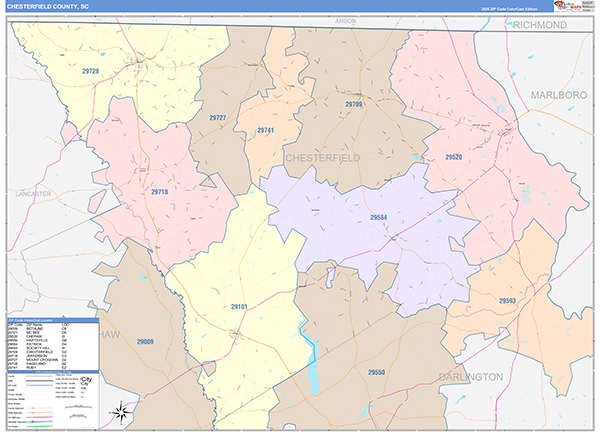Click the blue interstate highways legend line
The image size is (600, 432).
(x=39, y=422)
